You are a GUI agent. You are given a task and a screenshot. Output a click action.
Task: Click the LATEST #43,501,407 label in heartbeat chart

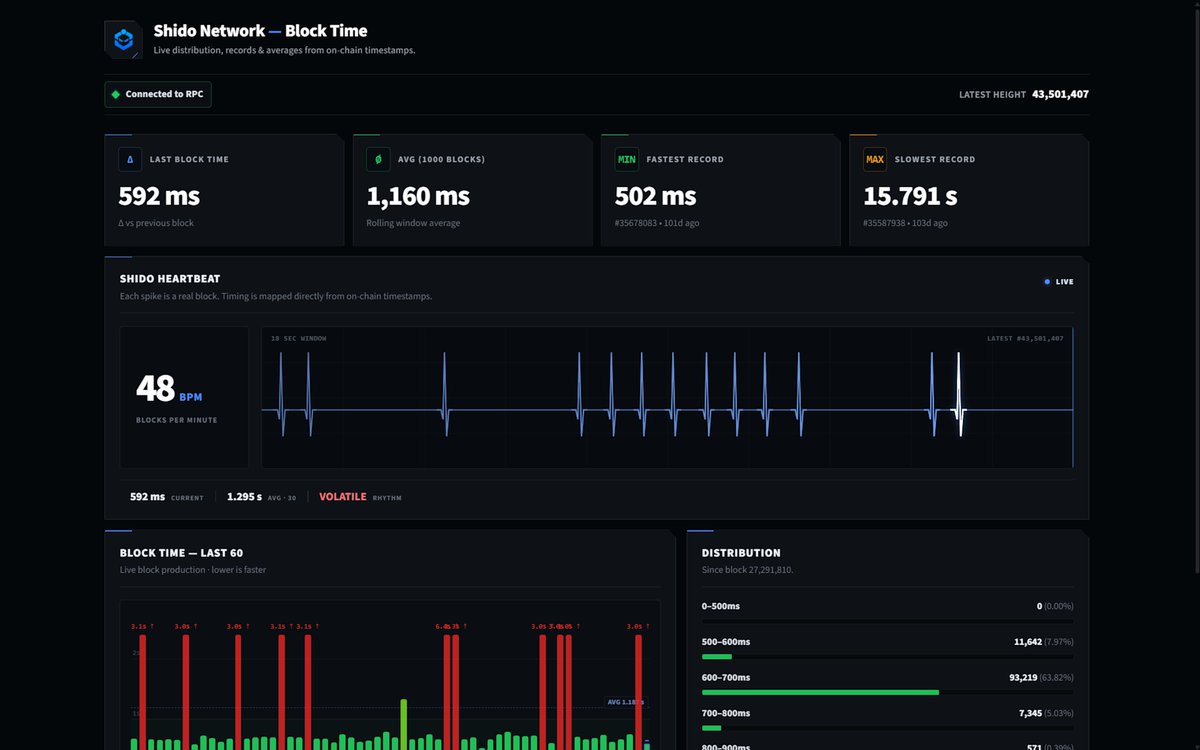[x=1025, y=339]
